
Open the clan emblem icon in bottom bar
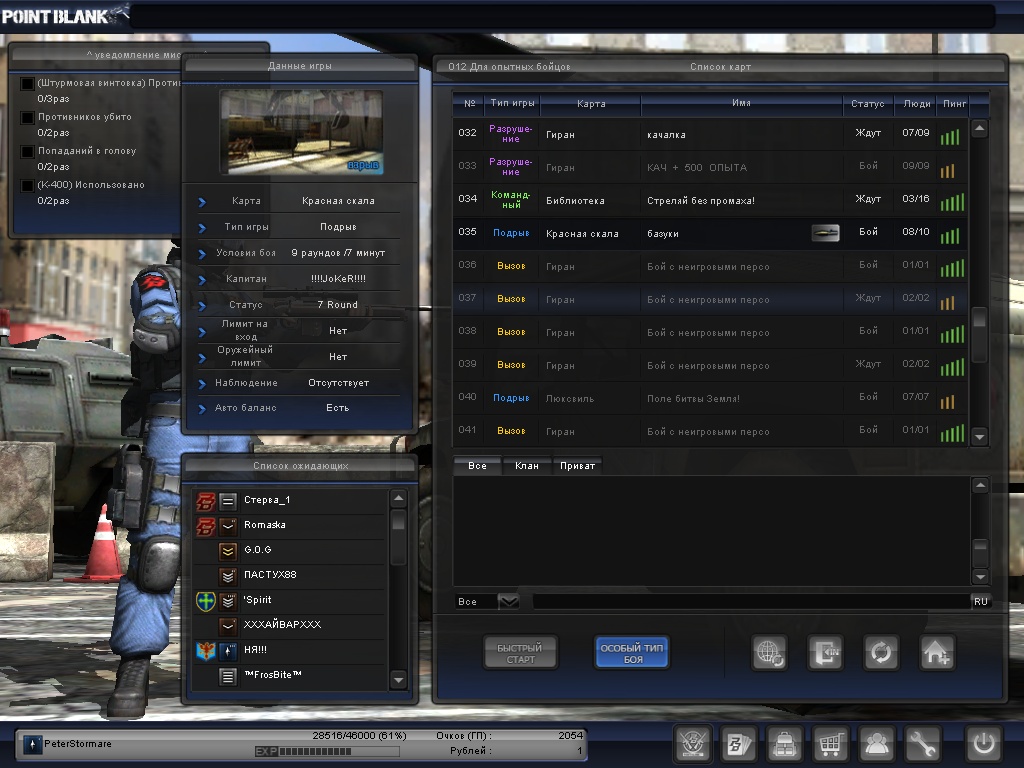tap(692, 744)
